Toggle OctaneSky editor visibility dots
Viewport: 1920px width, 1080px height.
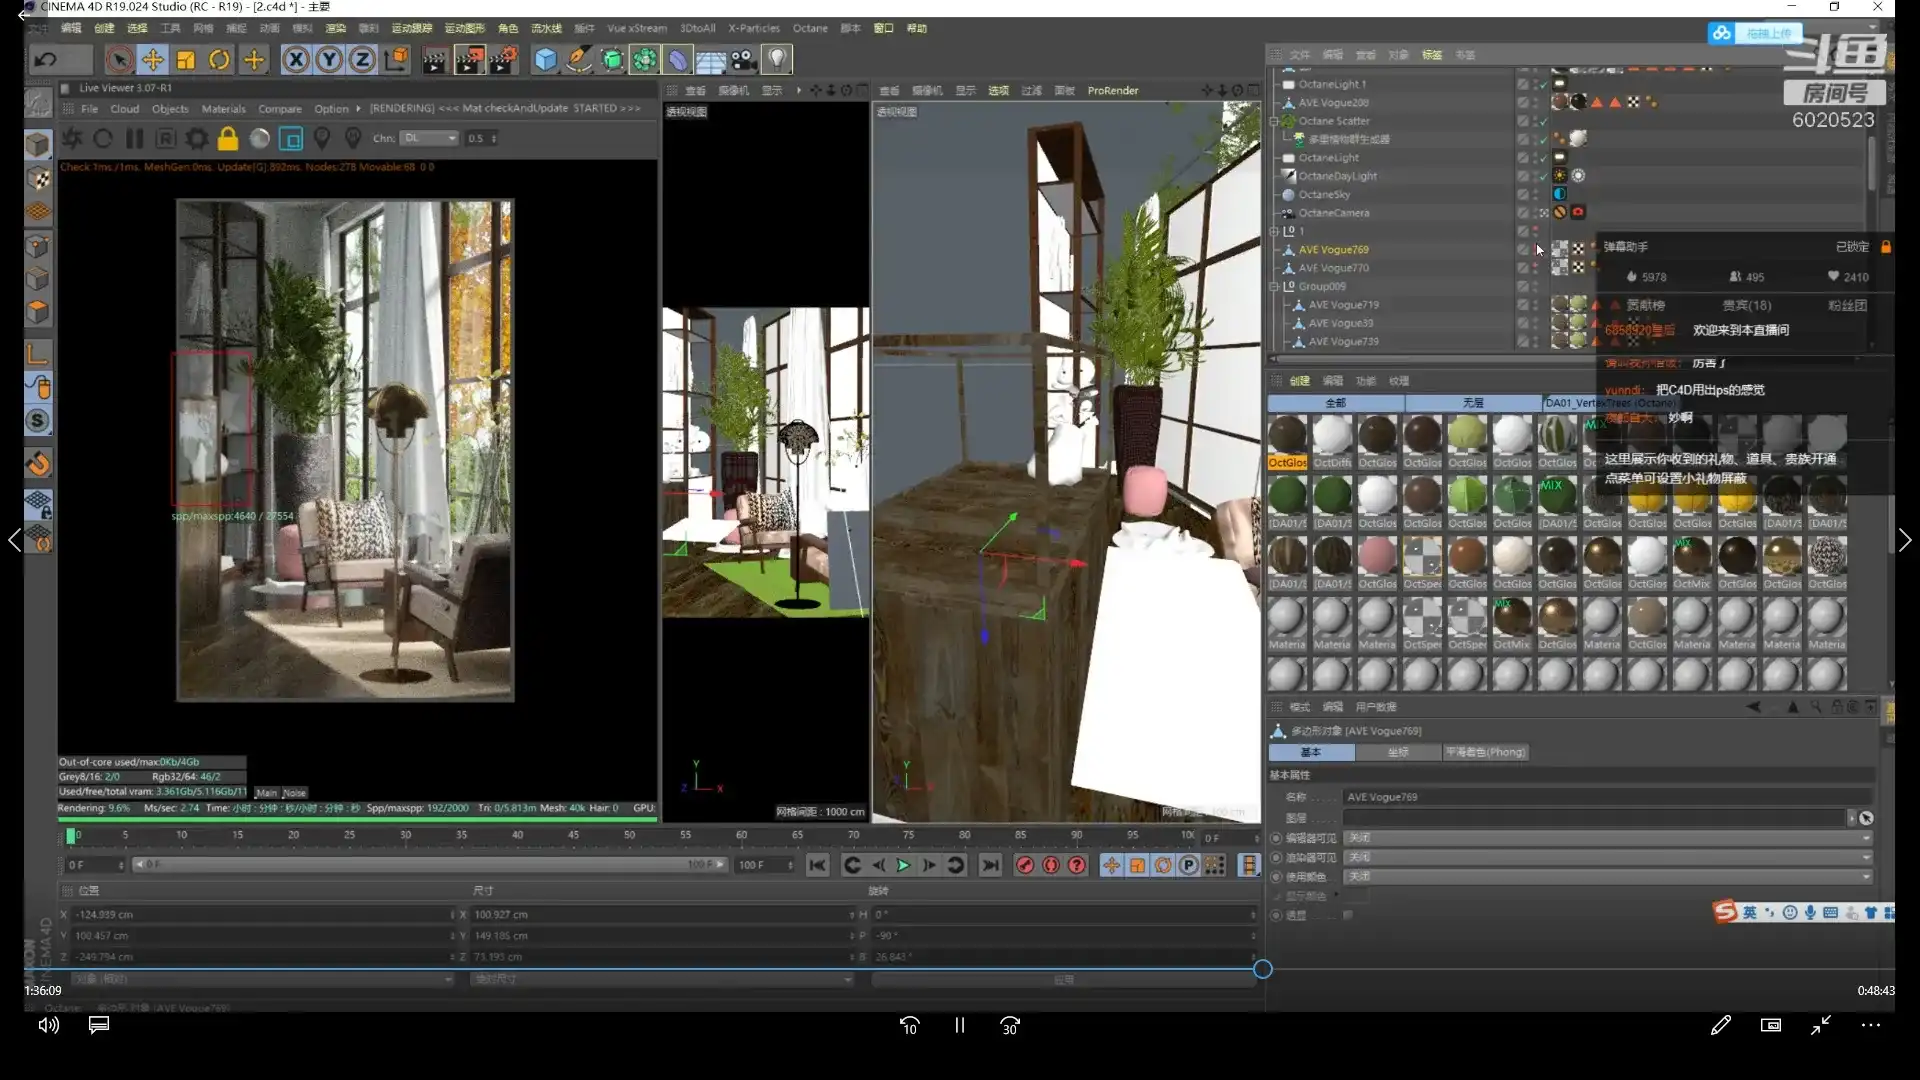1535,194
